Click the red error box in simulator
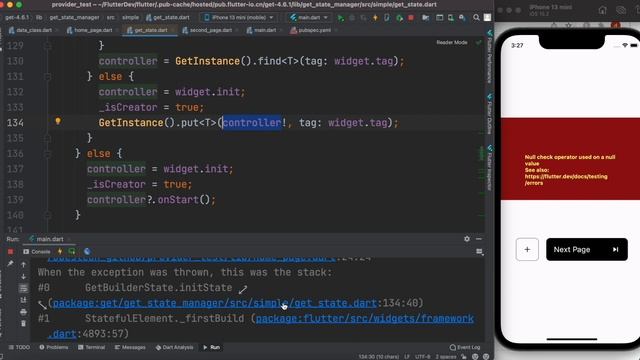The width and height of the screenshot is (640, 360). coord(570,159)
